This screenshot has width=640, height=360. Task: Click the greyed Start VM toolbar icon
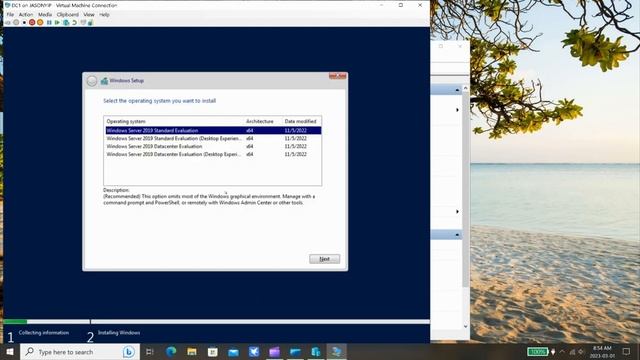[x=16, y=22]
